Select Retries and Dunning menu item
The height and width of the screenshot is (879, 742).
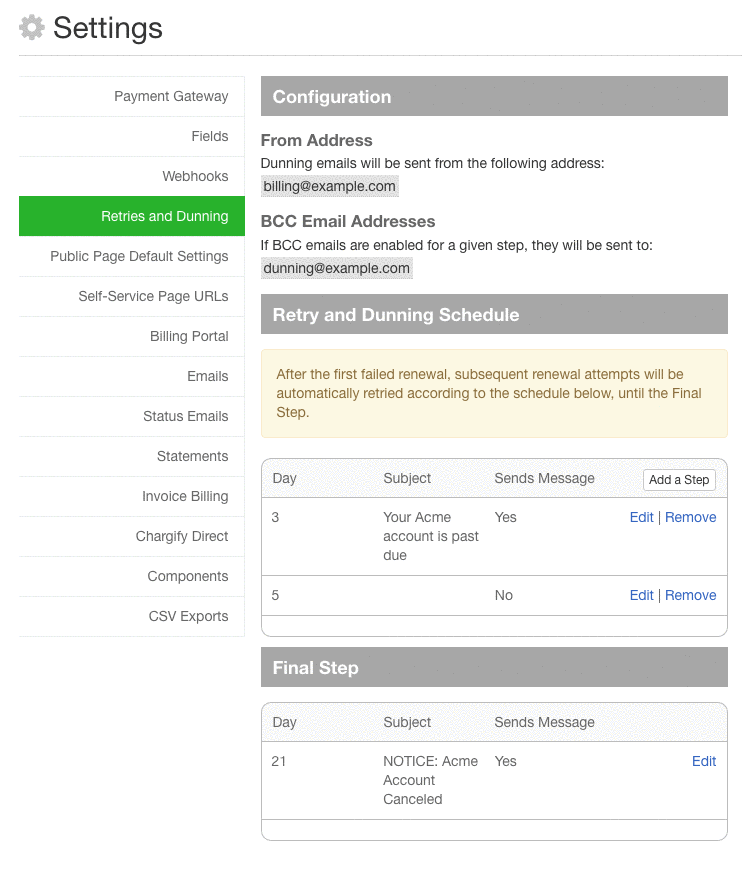click(164, 217)
